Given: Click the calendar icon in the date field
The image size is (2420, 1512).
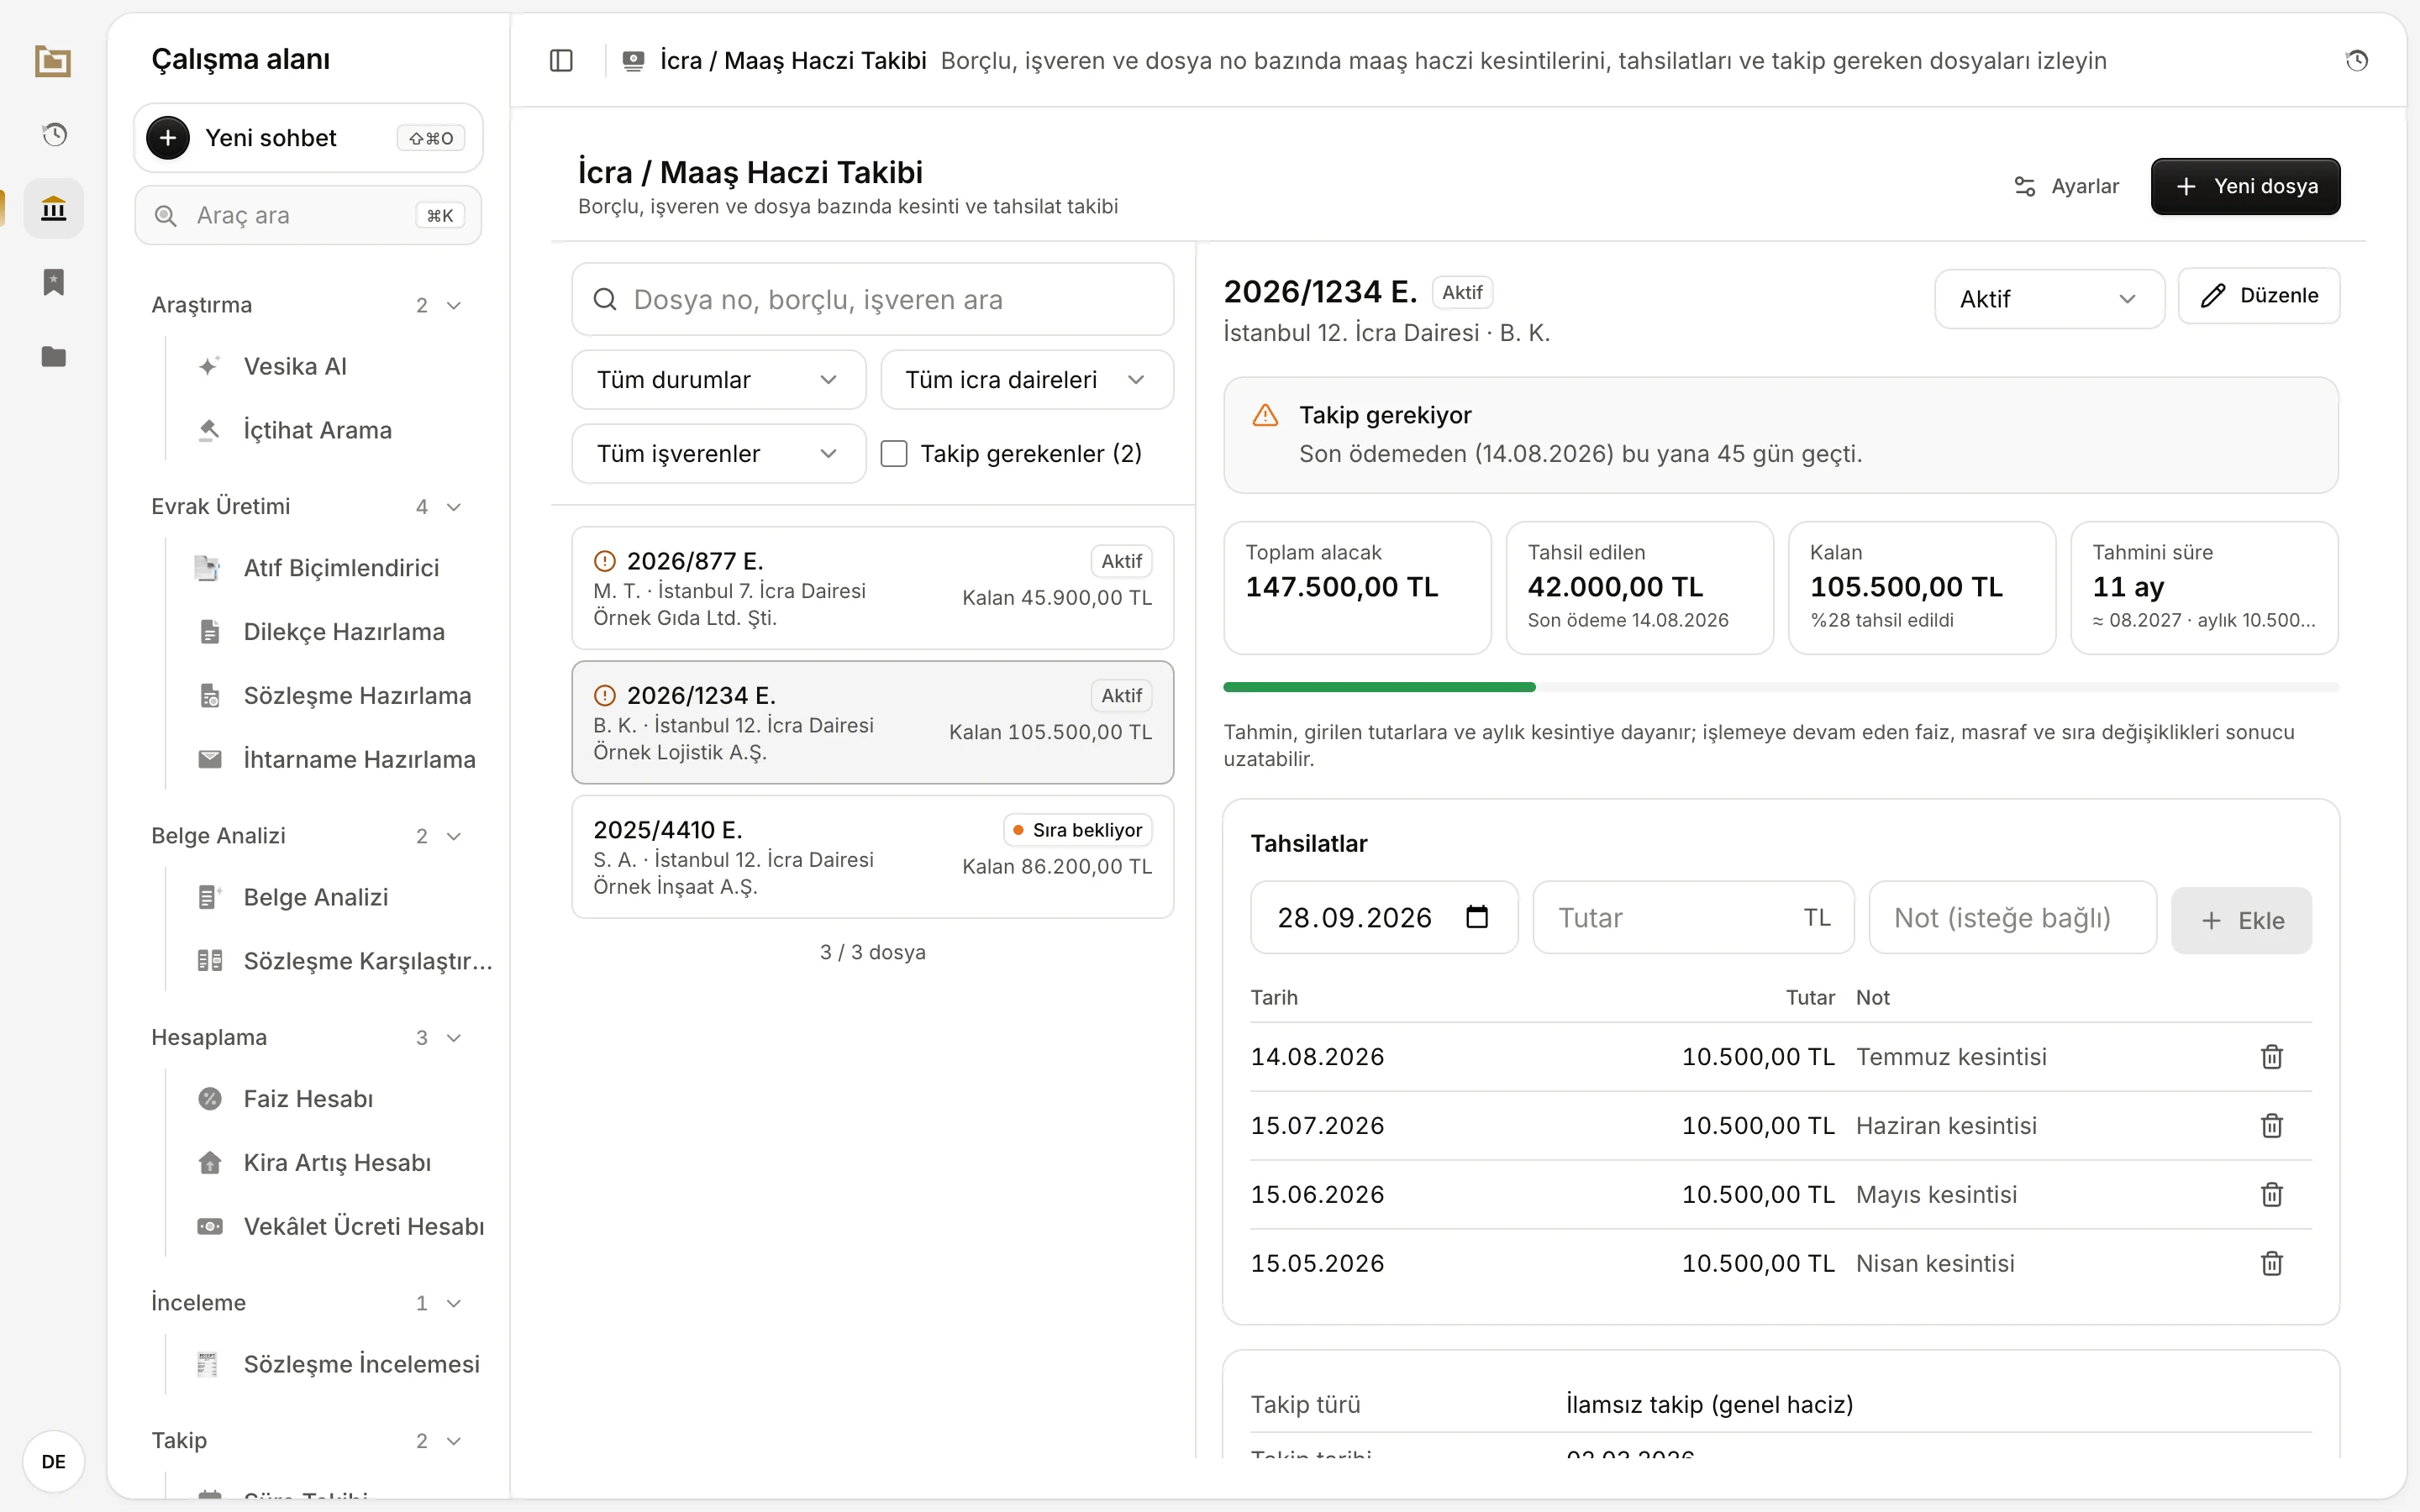Looking at the screenshot, I should pyautogui.click(x=1477, y=917).
